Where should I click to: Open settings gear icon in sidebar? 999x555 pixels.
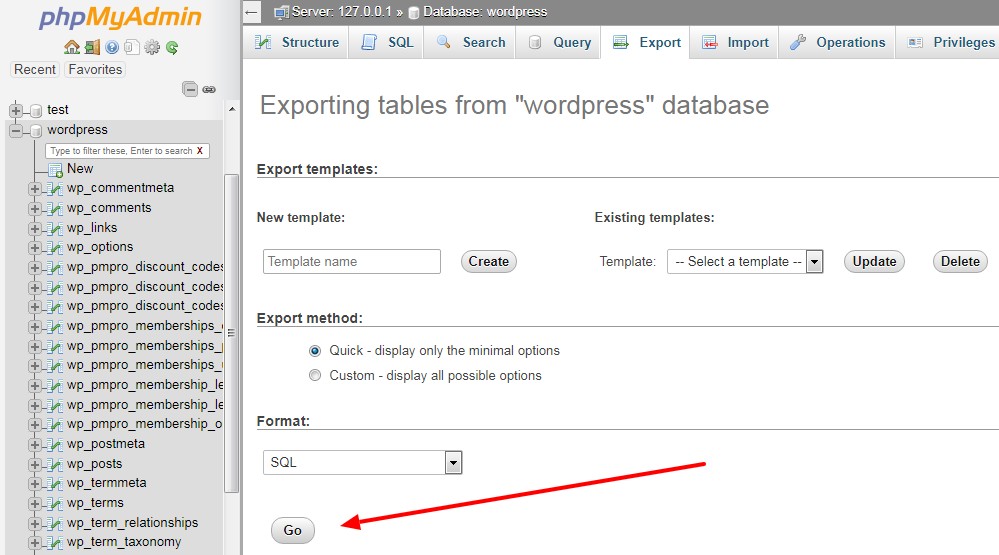(152, 47)
